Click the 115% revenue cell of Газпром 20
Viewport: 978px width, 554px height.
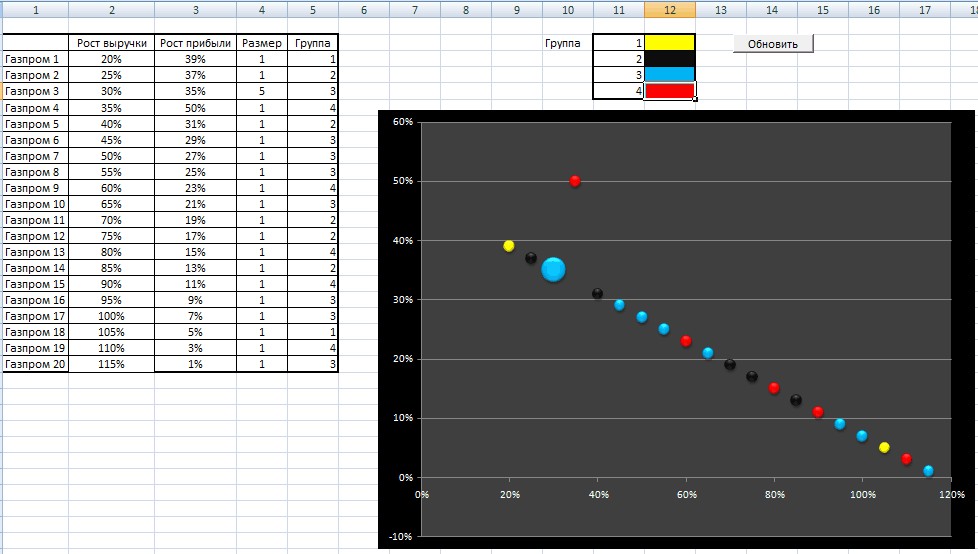click(x=112, y=364)
